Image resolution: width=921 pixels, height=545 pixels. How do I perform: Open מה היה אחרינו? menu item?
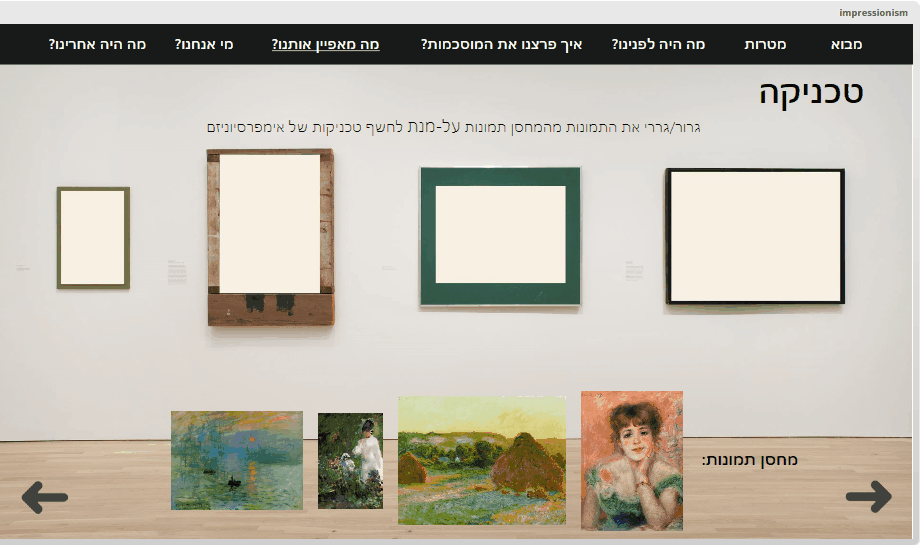tap(97, 44)
